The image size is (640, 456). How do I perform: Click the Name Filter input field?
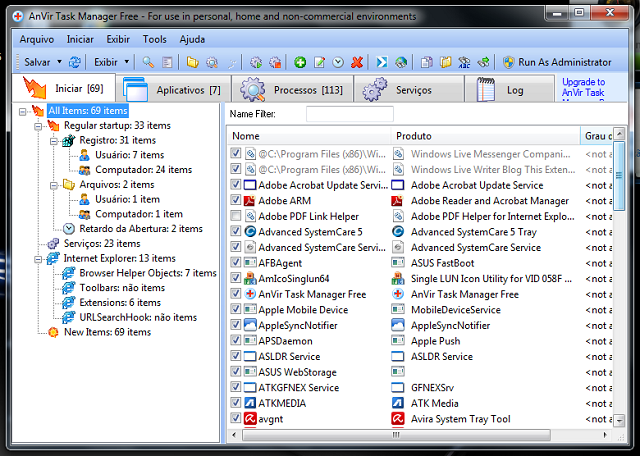(350, 114)
